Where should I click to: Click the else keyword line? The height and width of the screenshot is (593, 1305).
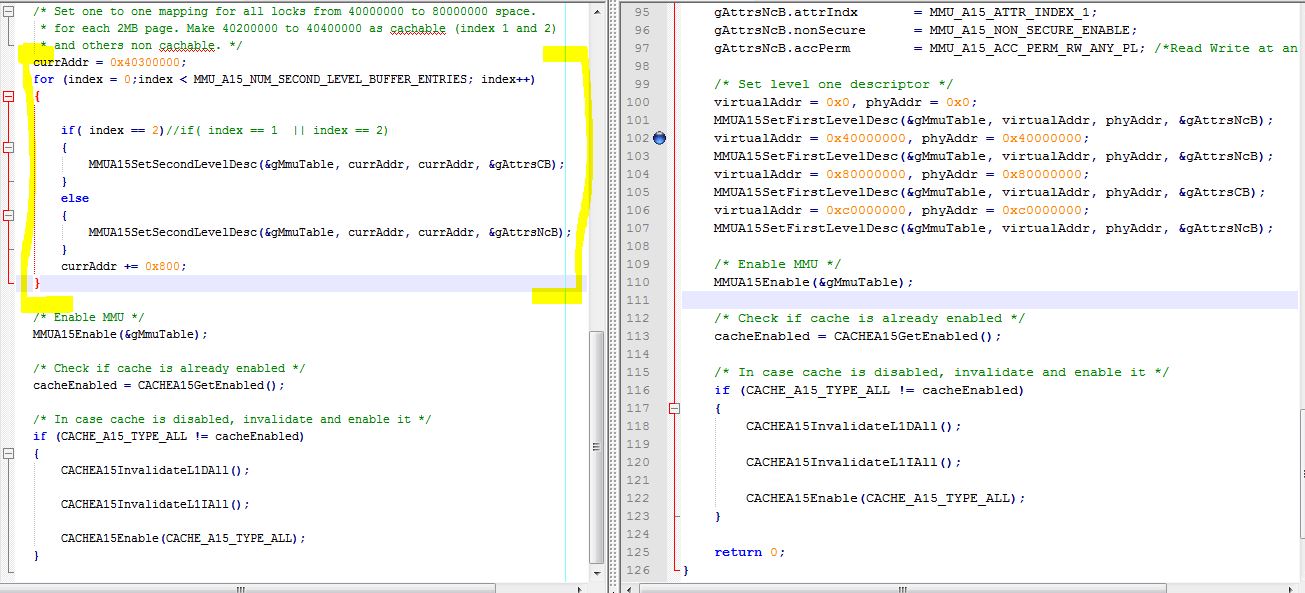point(74,198)
